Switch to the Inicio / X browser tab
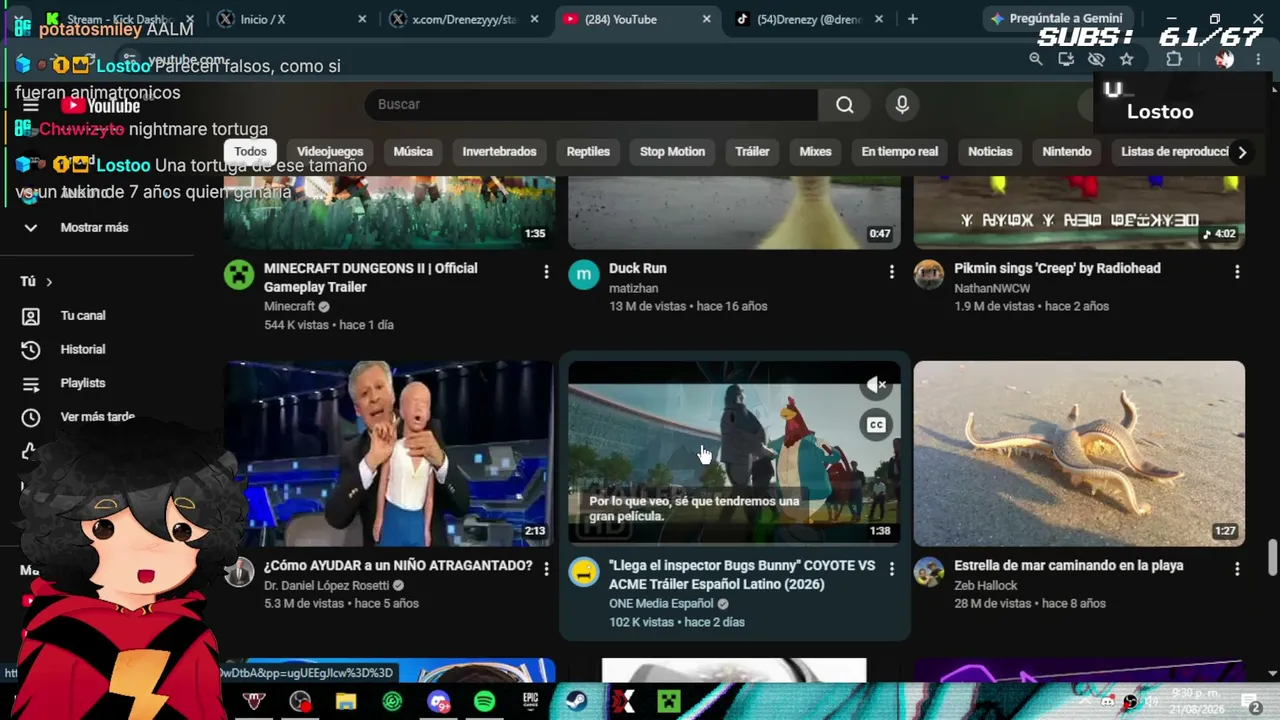This screenshot has height=720, width=1280. point(292,19)
